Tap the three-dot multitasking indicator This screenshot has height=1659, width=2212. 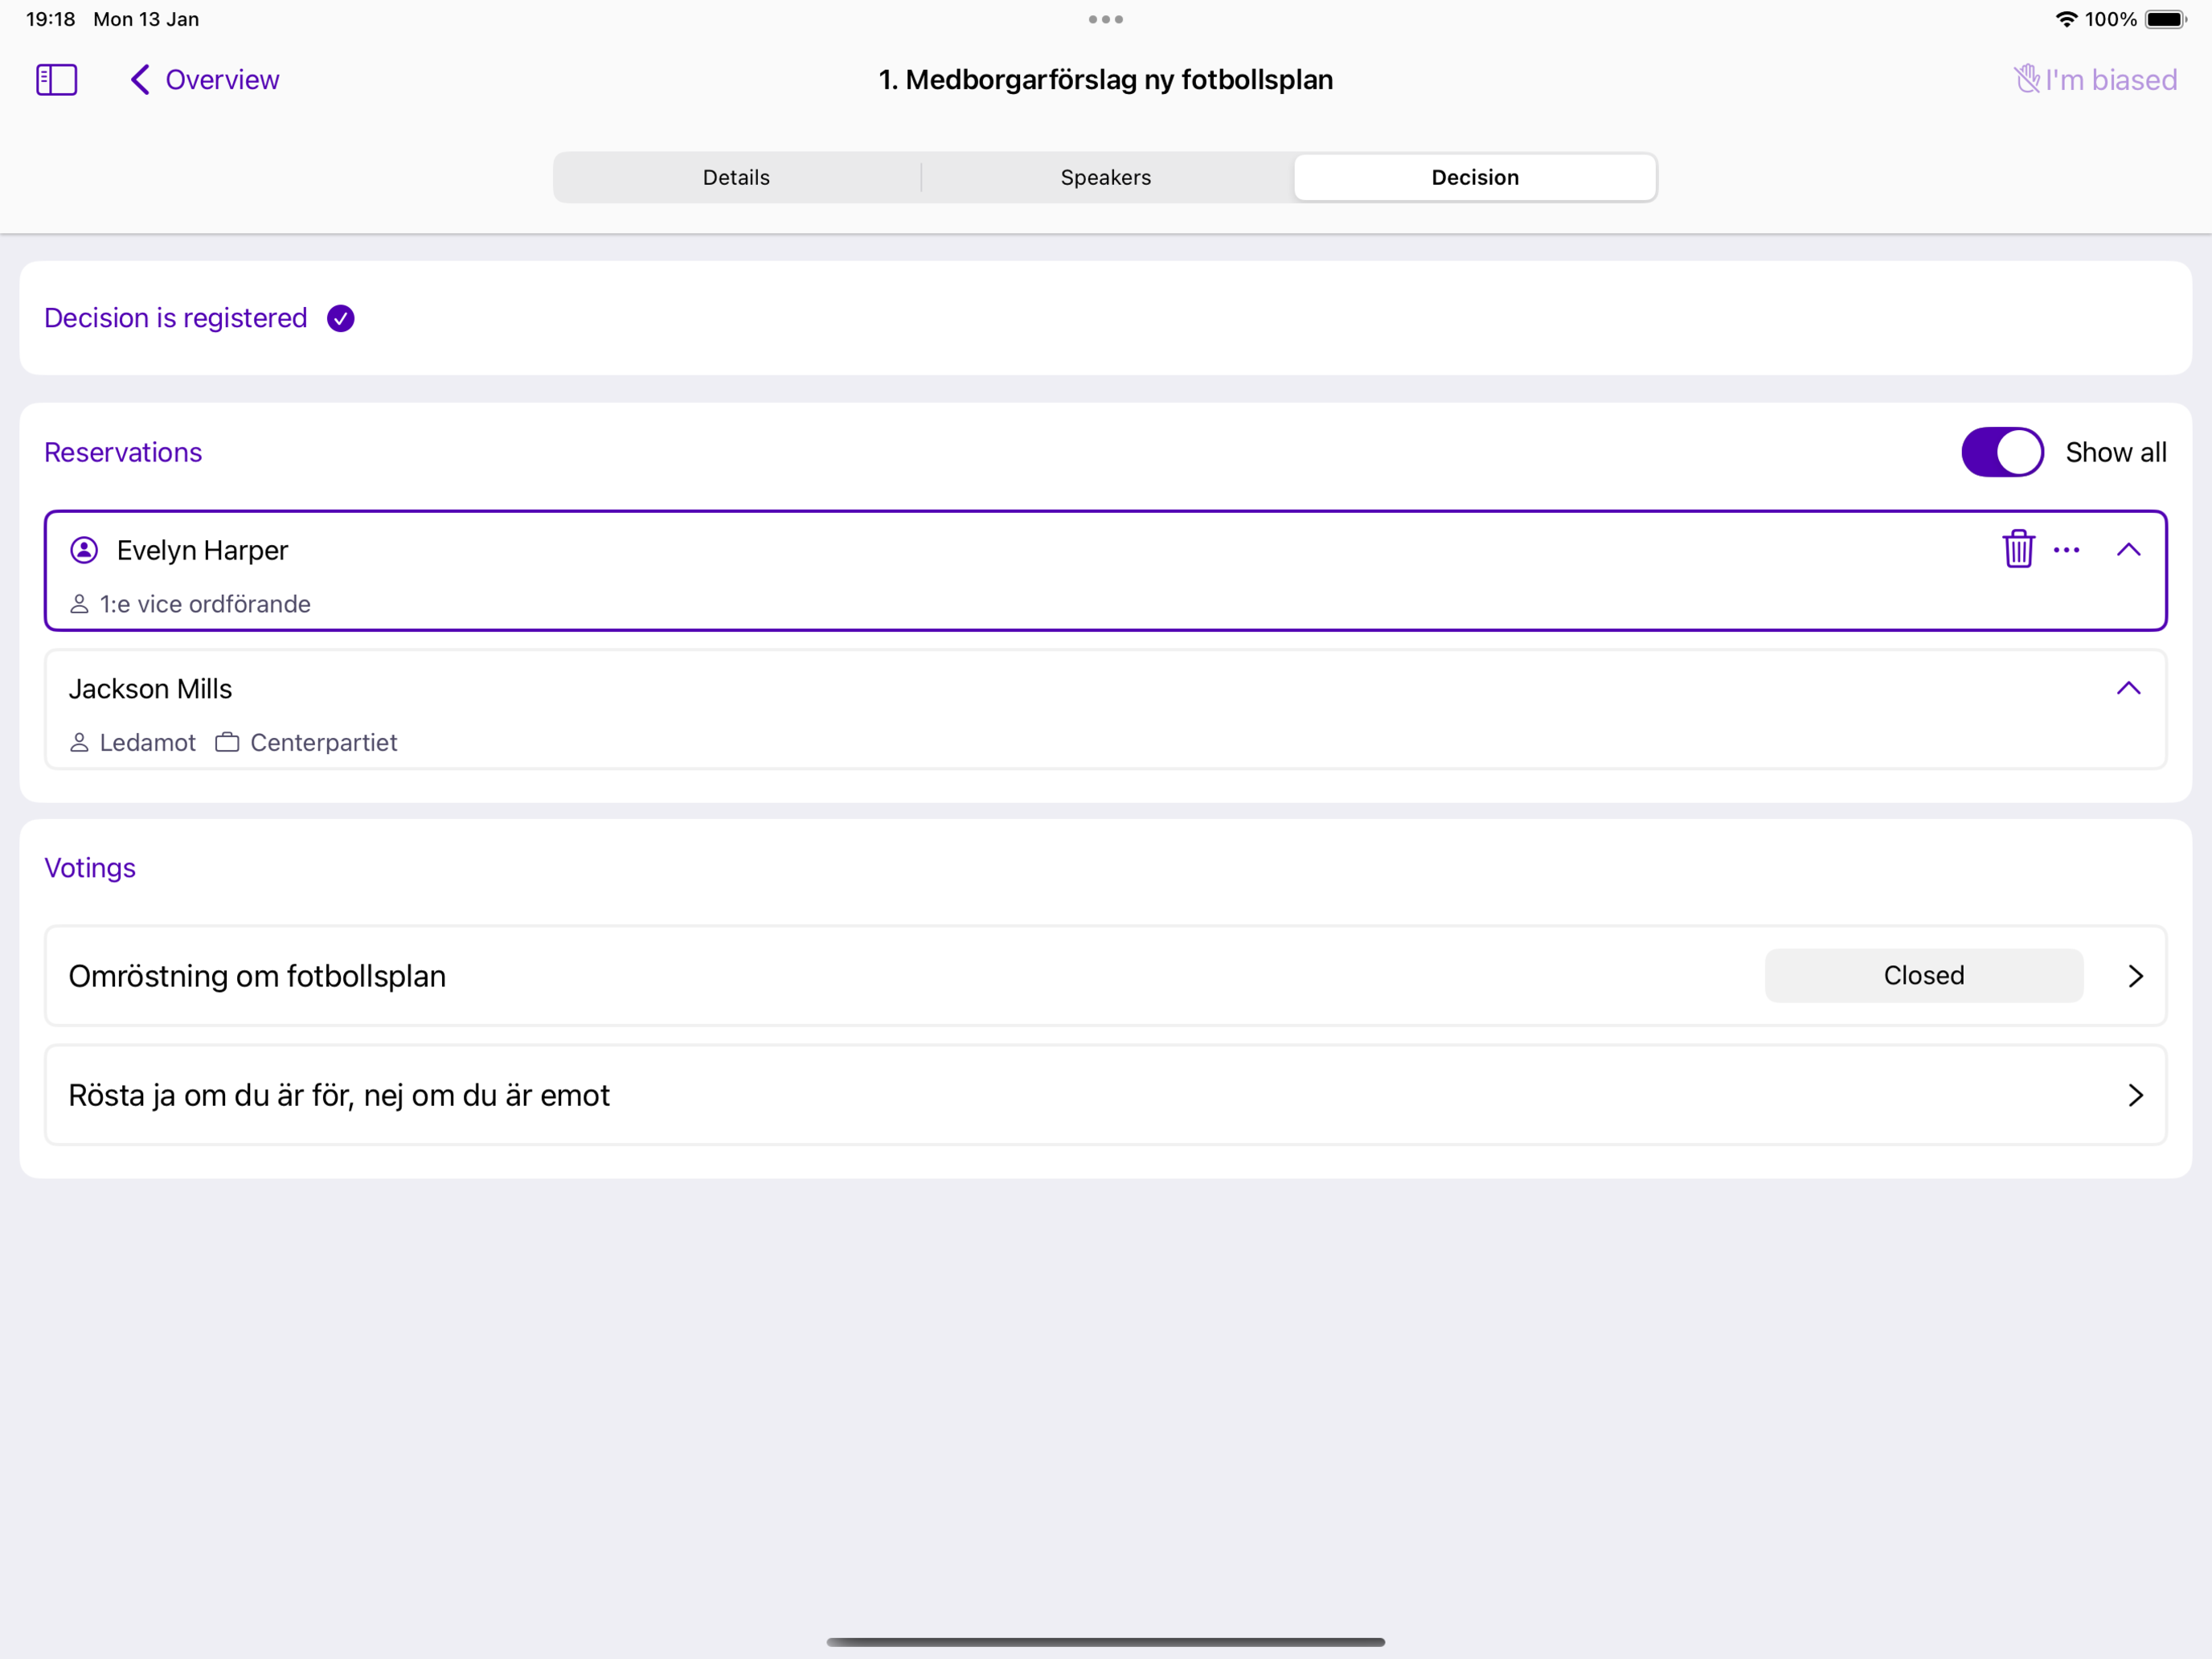1106,19
